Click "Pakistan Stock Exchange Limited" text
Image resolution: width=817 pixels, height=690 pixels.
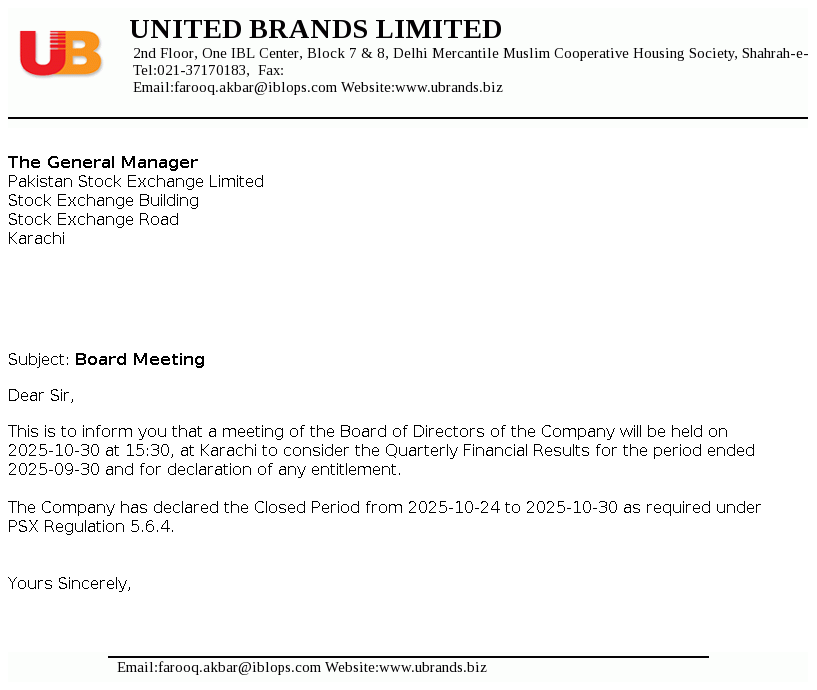point(136,181)
